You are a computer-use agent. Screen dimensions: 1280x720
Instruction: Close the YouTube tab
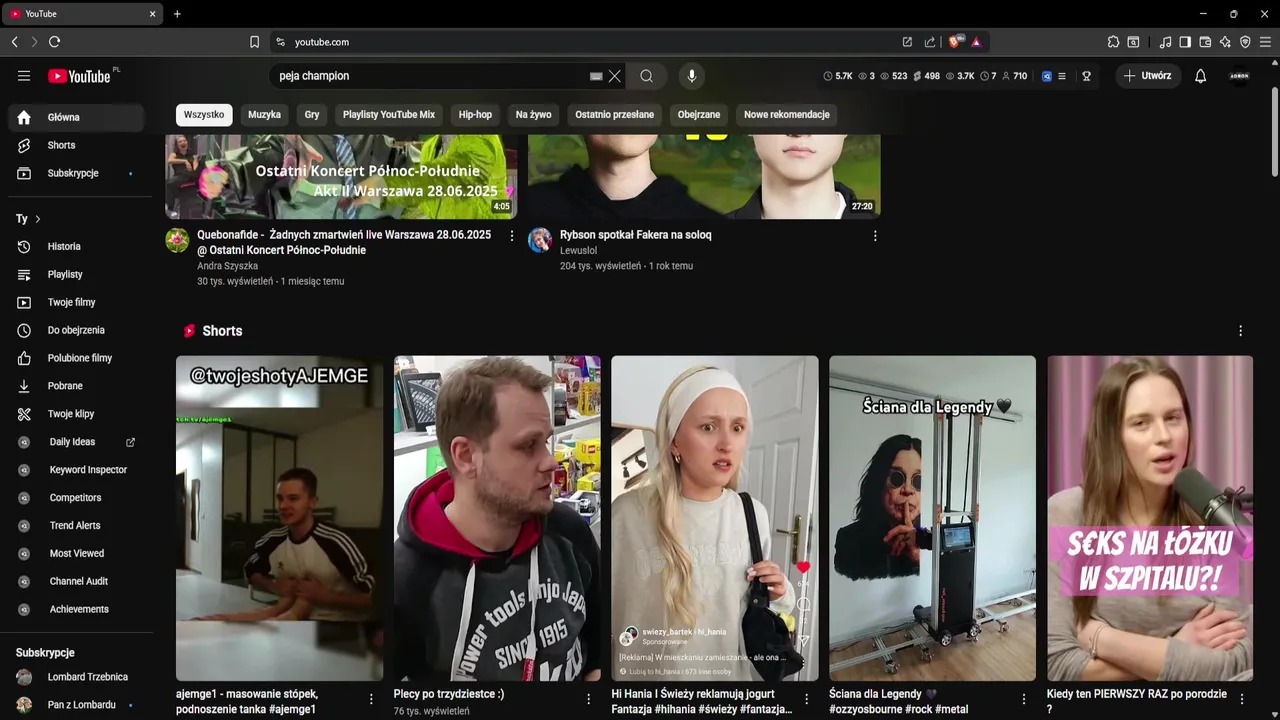(x=152, y=14)
